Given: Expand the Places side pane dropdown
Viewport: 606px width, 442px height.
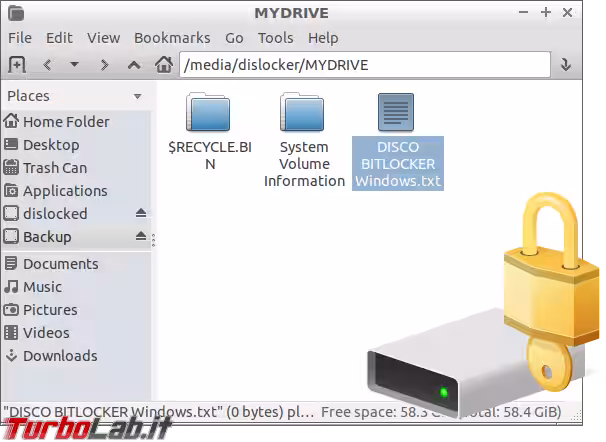Looking at the screenshot, I should click(137, 96).
